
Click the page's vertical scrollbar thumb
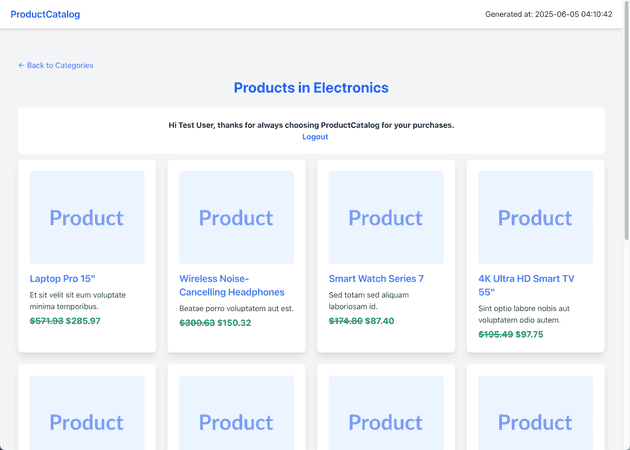(626, 121)
